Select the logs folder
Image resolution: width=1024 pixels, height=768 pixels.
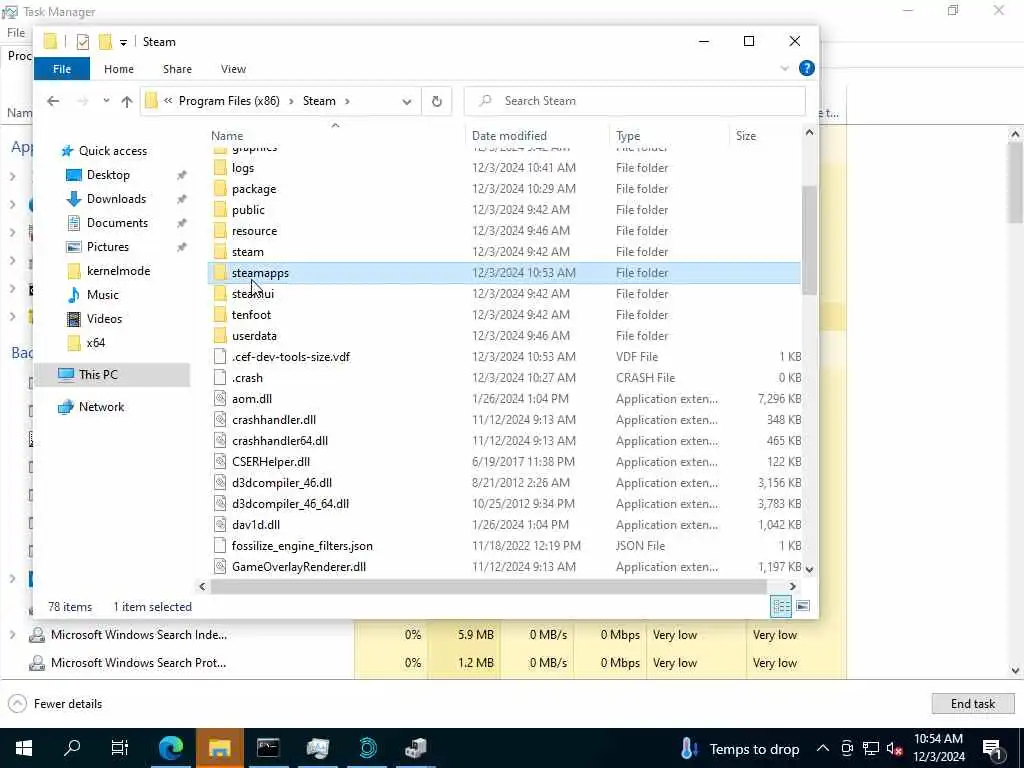coord(504,168)
